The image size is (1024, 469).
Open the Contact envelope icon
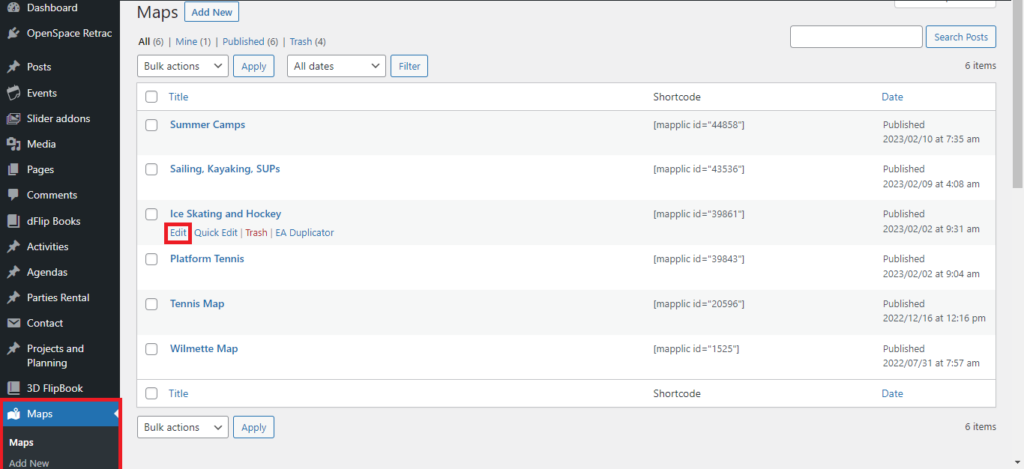[x=13, y=323]
